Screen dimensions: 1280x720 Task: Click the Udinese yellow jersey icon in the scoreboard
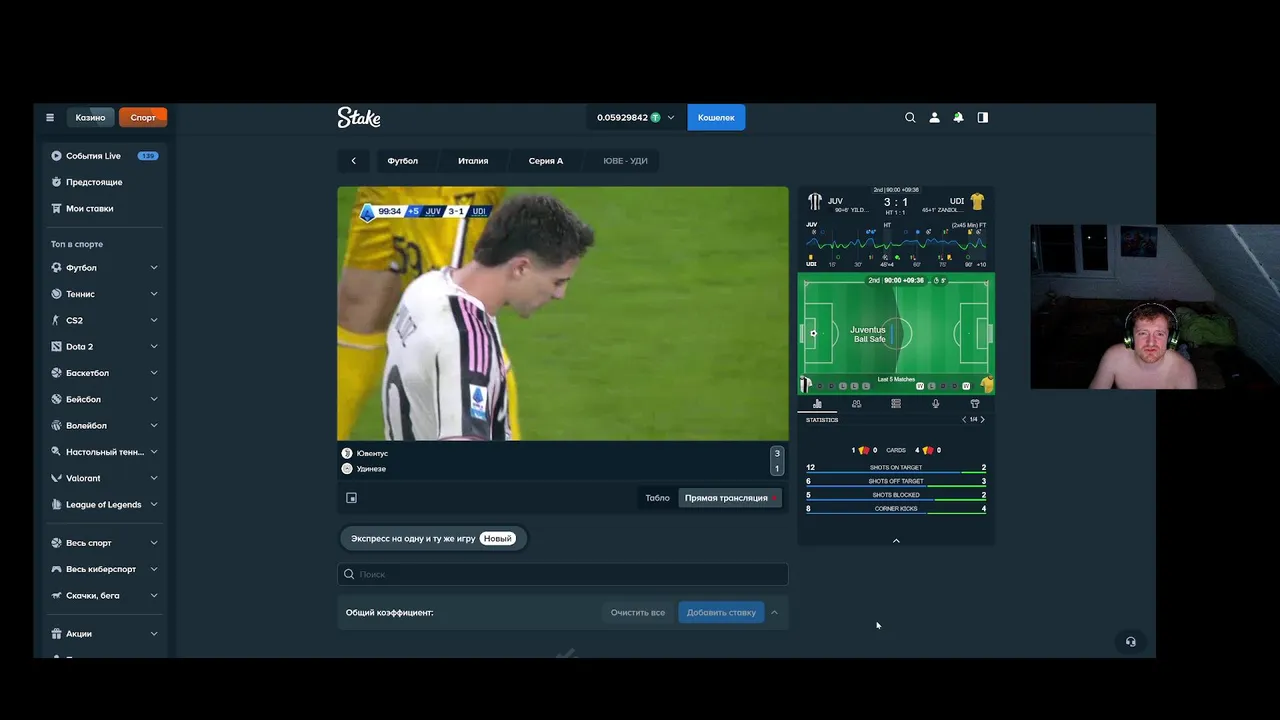pyautogui.click(x=977, y=202)
